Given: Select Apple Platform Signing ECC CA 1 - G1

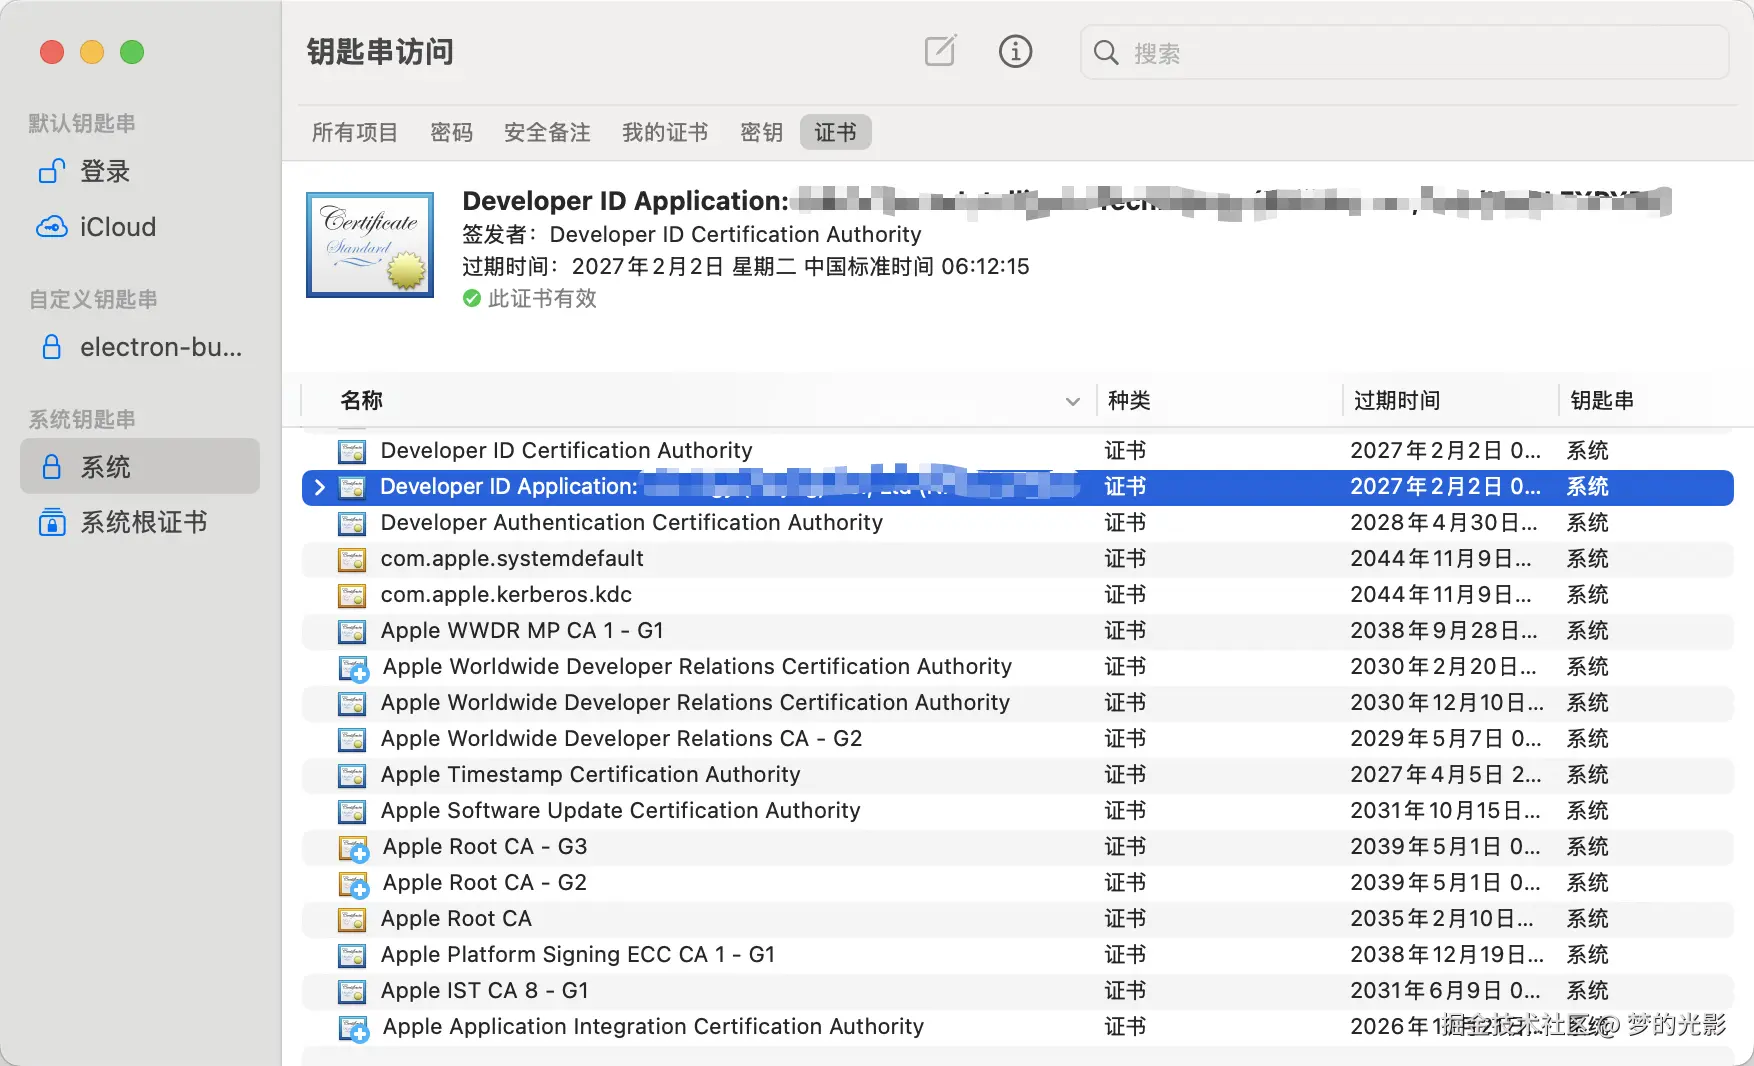Looking at the screenshot, I should pyautogui.click(x=1018, y=955).
